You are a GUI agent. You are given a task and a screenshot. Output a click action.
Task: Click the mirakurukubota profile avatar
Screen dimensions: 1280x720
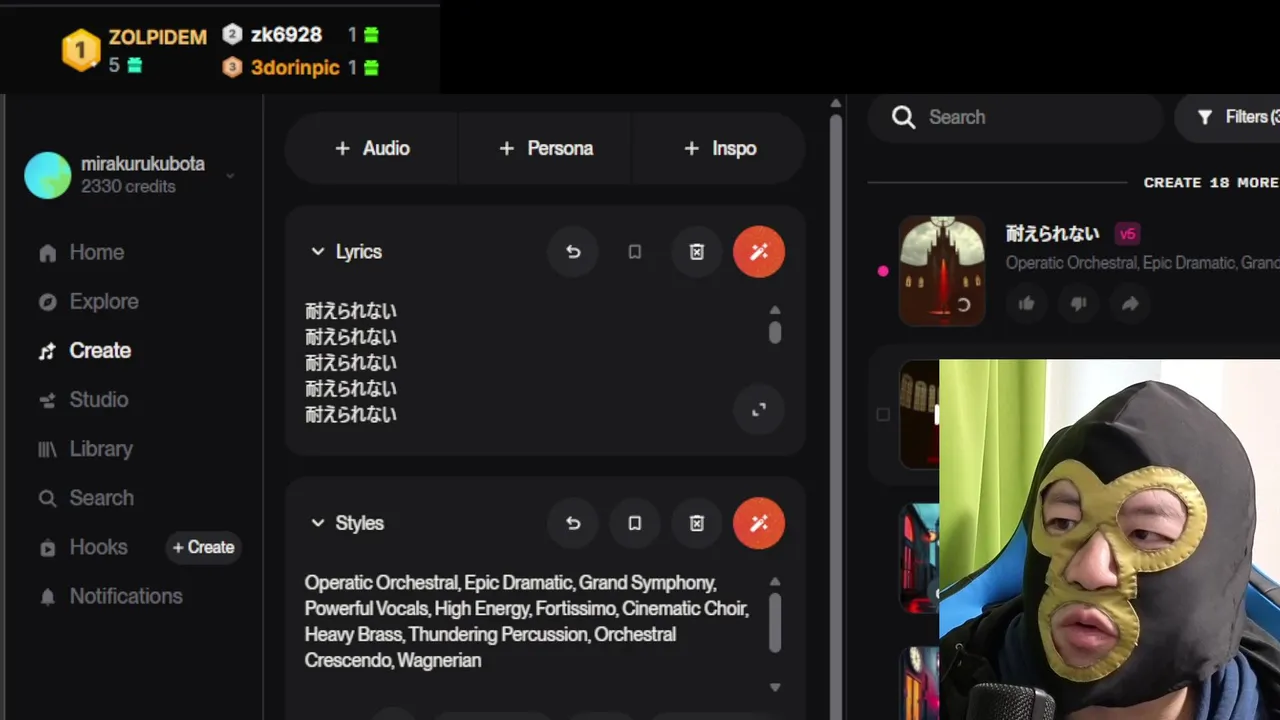pyautogui.click(x=48, y=175)
